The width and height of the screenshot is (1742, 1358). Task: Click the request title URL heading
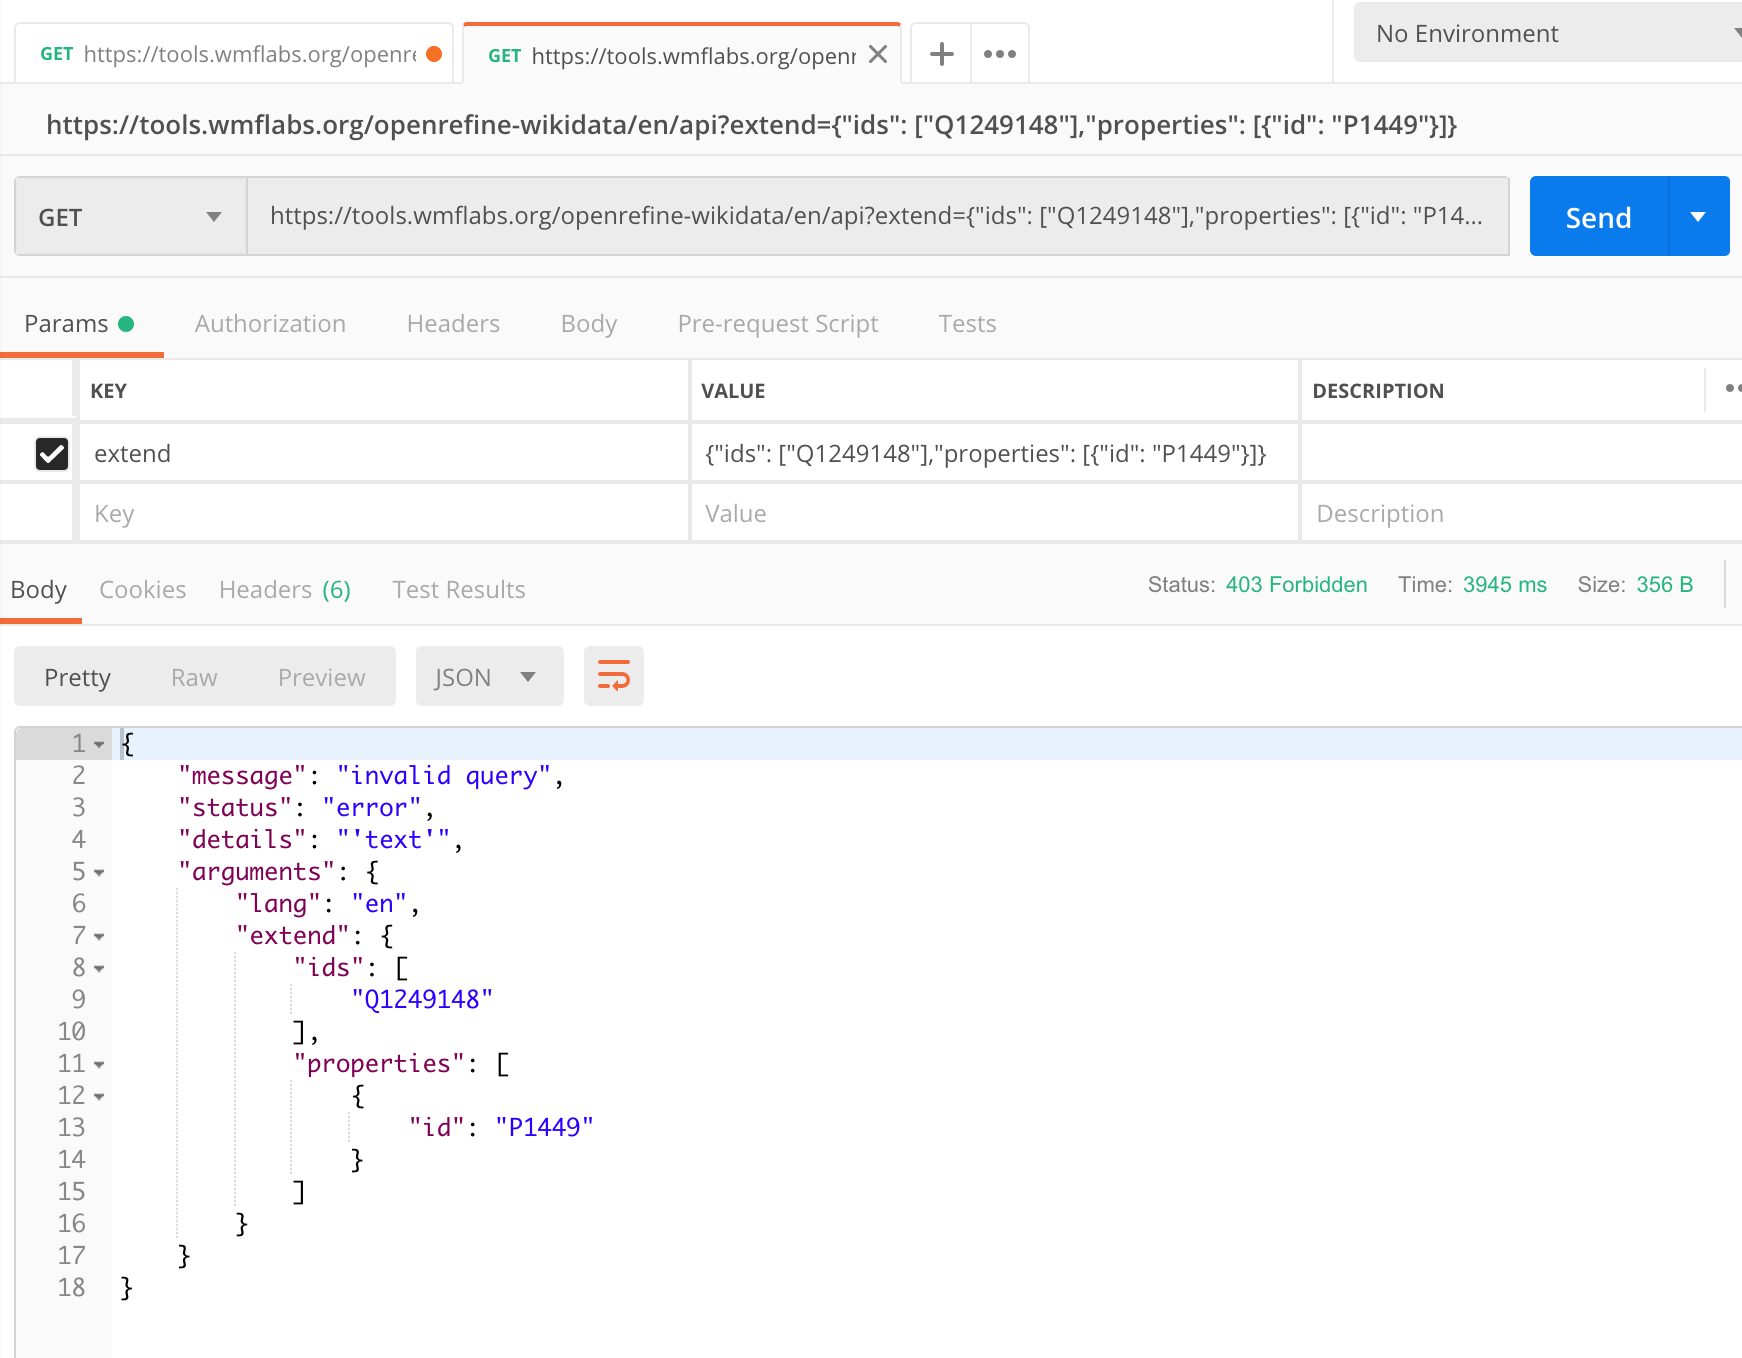tap(751, 125)
